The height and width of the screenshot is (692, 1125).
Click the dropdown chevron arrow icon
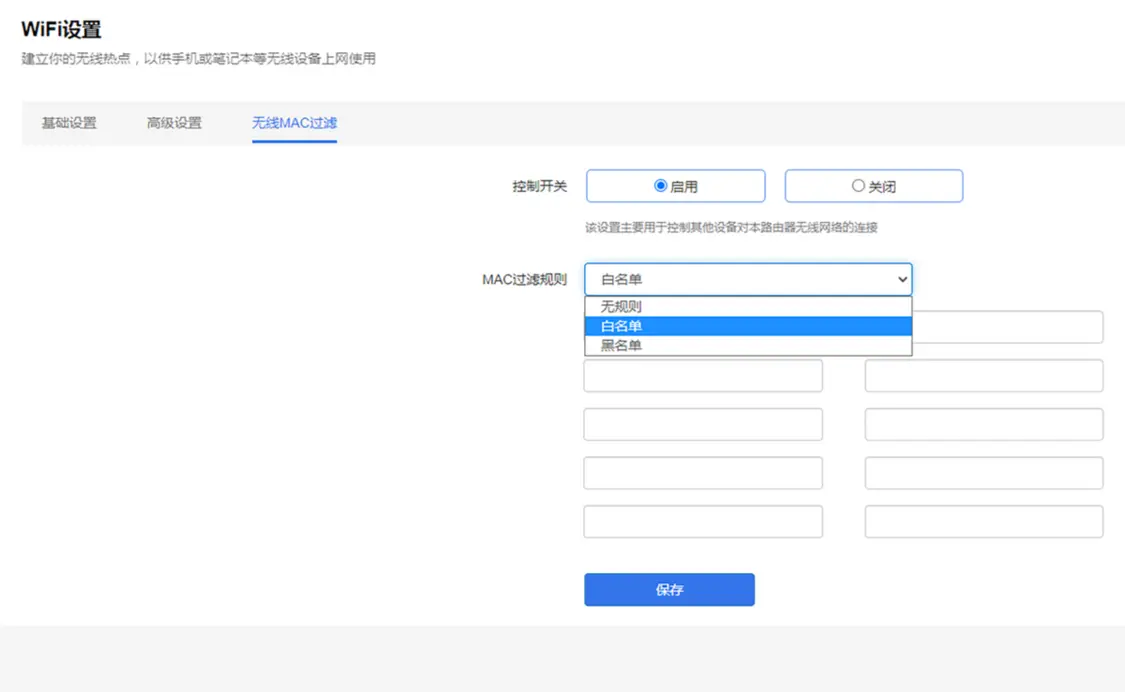click(x=901, y=279)
